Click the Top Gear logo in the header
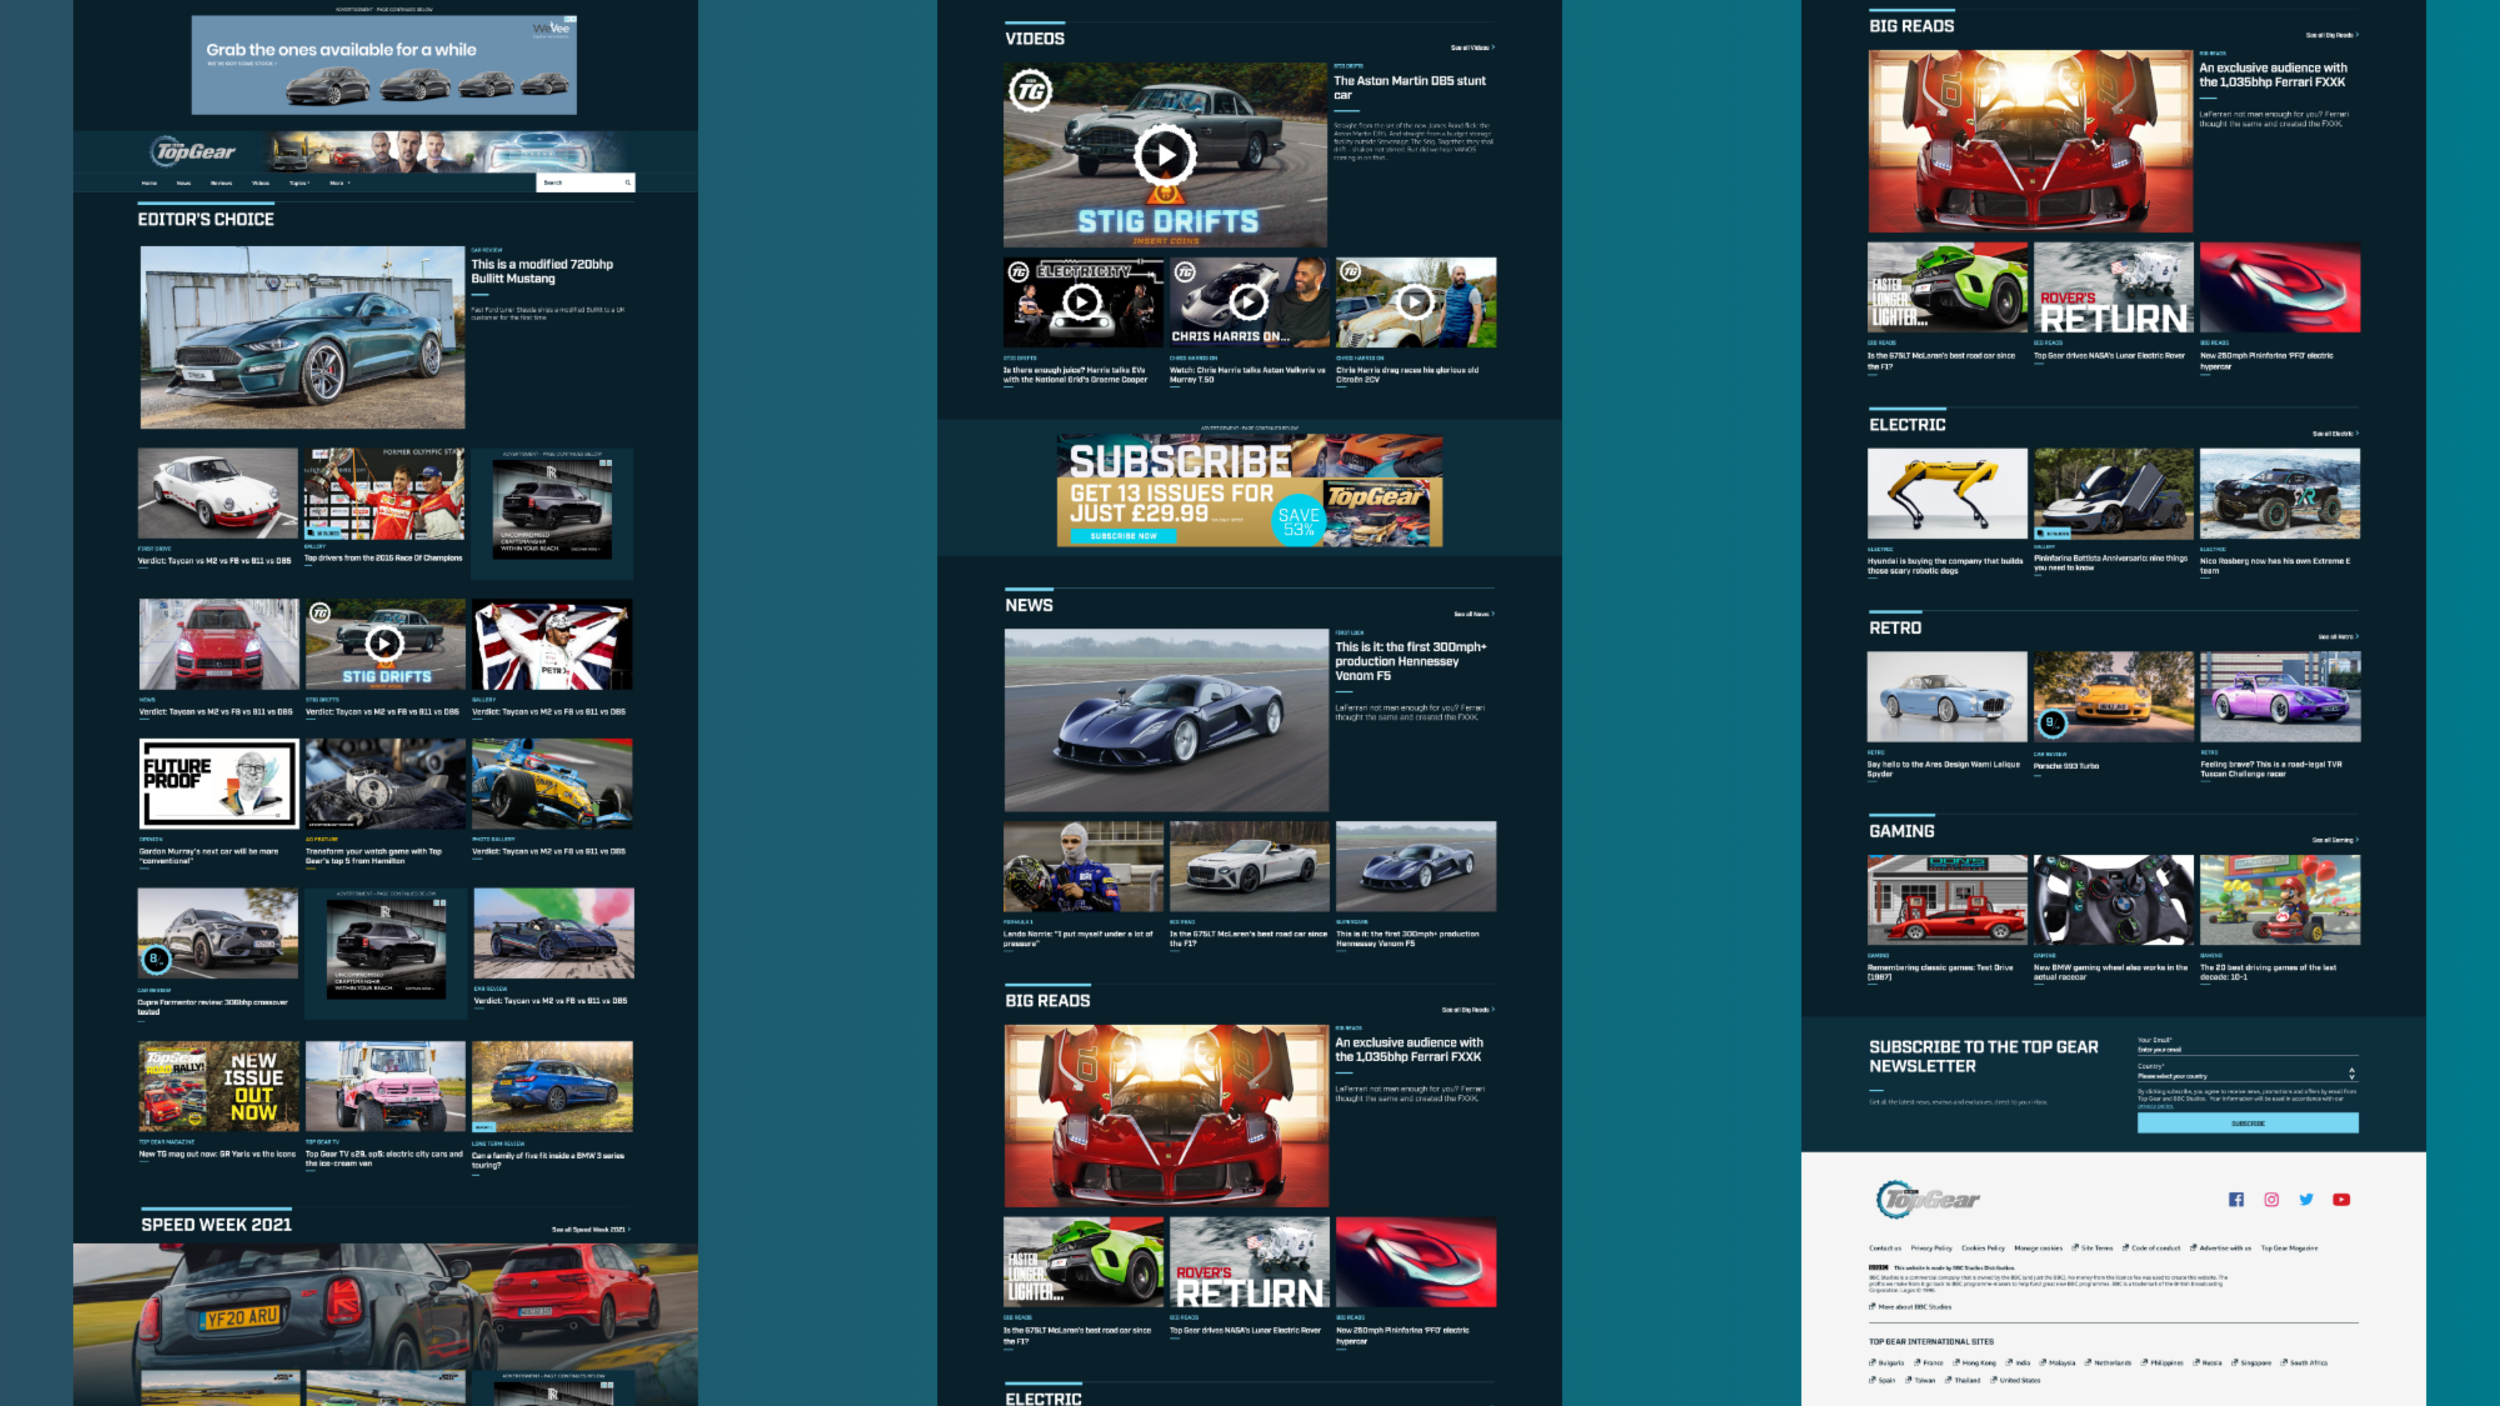This screenshot has width=2500, height=1406. tap(194, 151)
